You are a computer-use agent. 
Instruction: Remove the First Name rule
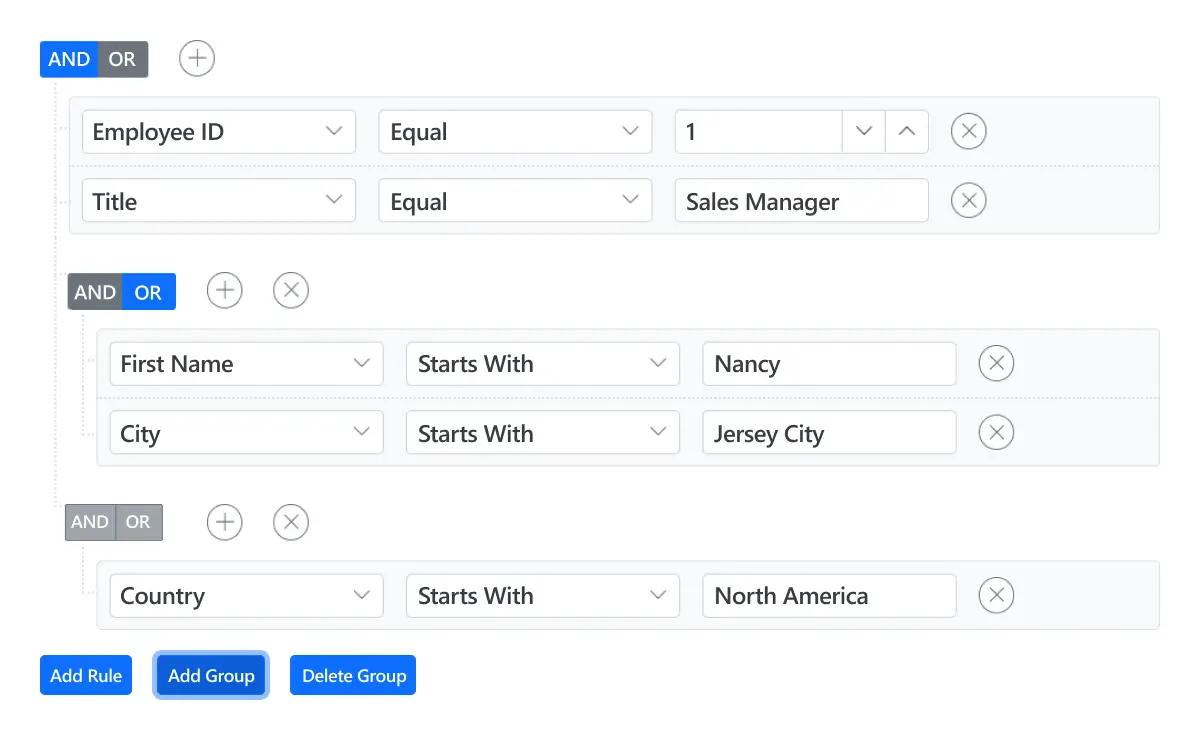pyautogui.click(x=996, y=363)
